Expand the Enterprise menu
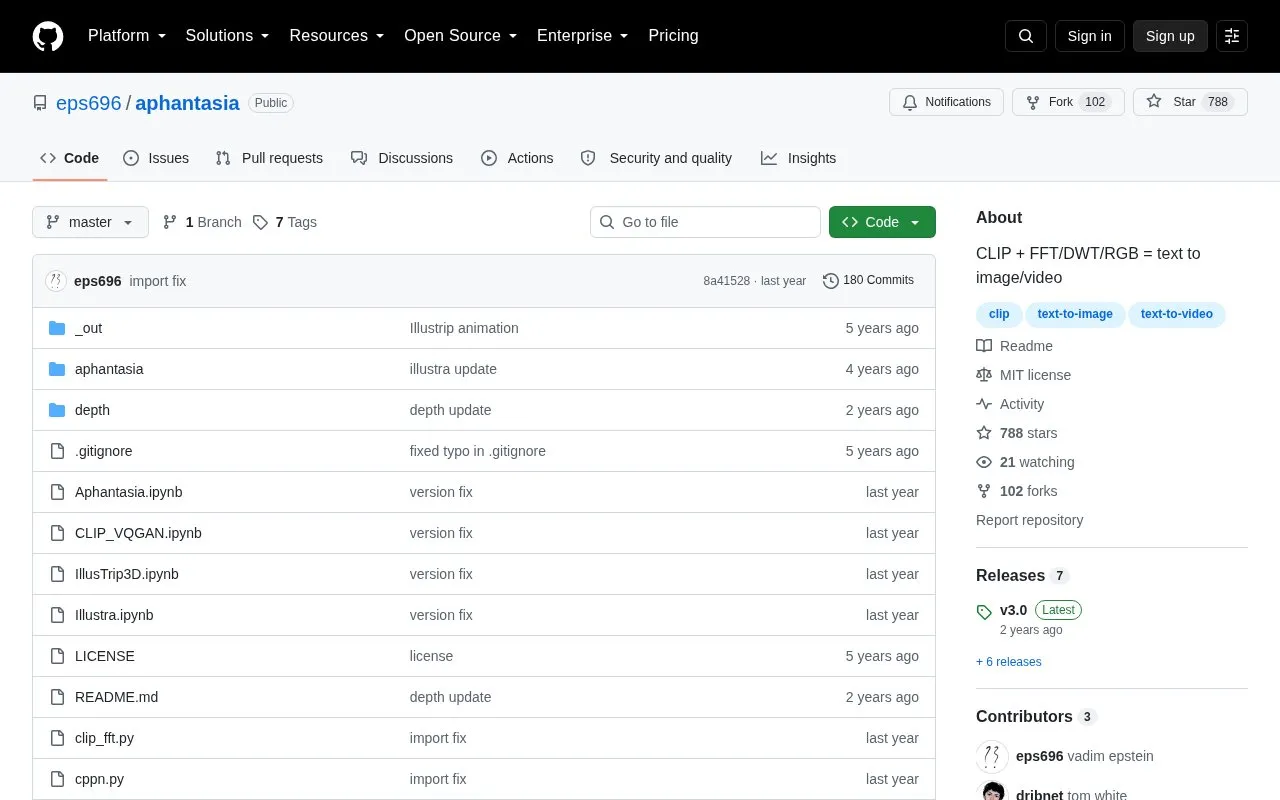1280x800 pixels. tap(583, 36)
